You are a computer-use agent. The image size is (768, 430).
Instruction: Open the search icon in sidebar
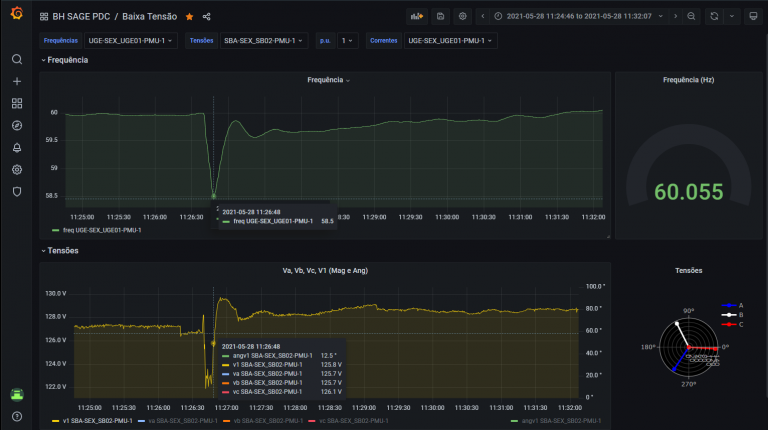[16, 60]
